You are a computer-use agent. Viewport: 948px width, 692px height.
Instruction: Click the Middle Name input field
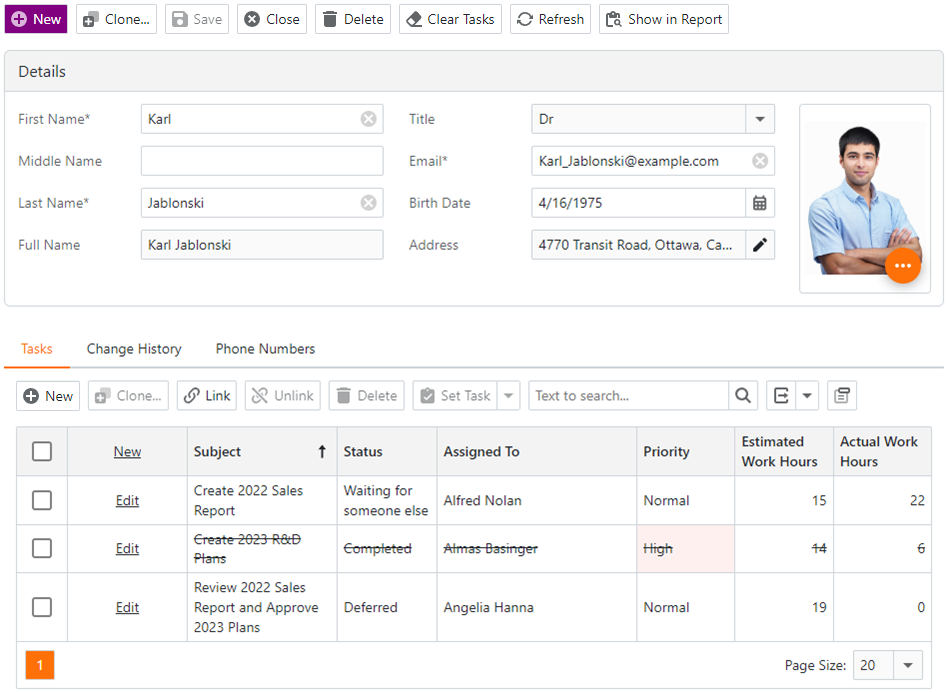pyautogui.click(x=262, y=161)
